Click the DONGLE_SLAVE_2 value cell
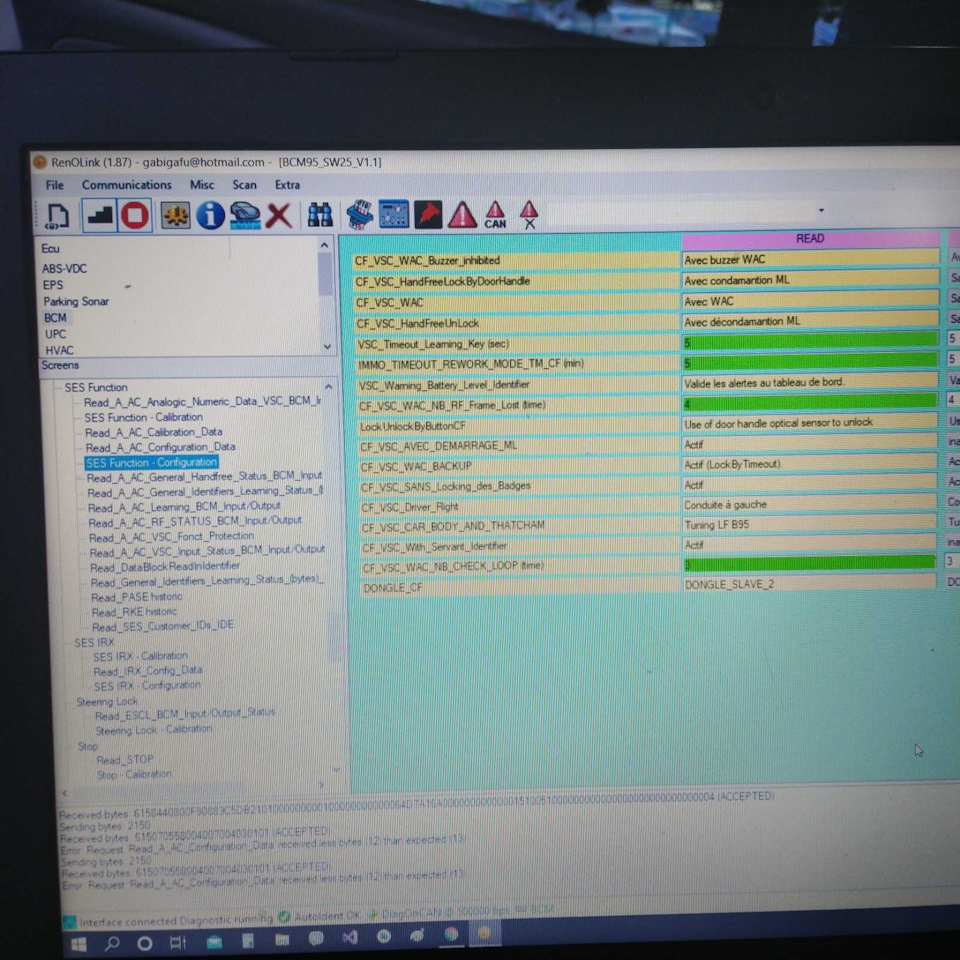 click(x=809, y=584)
